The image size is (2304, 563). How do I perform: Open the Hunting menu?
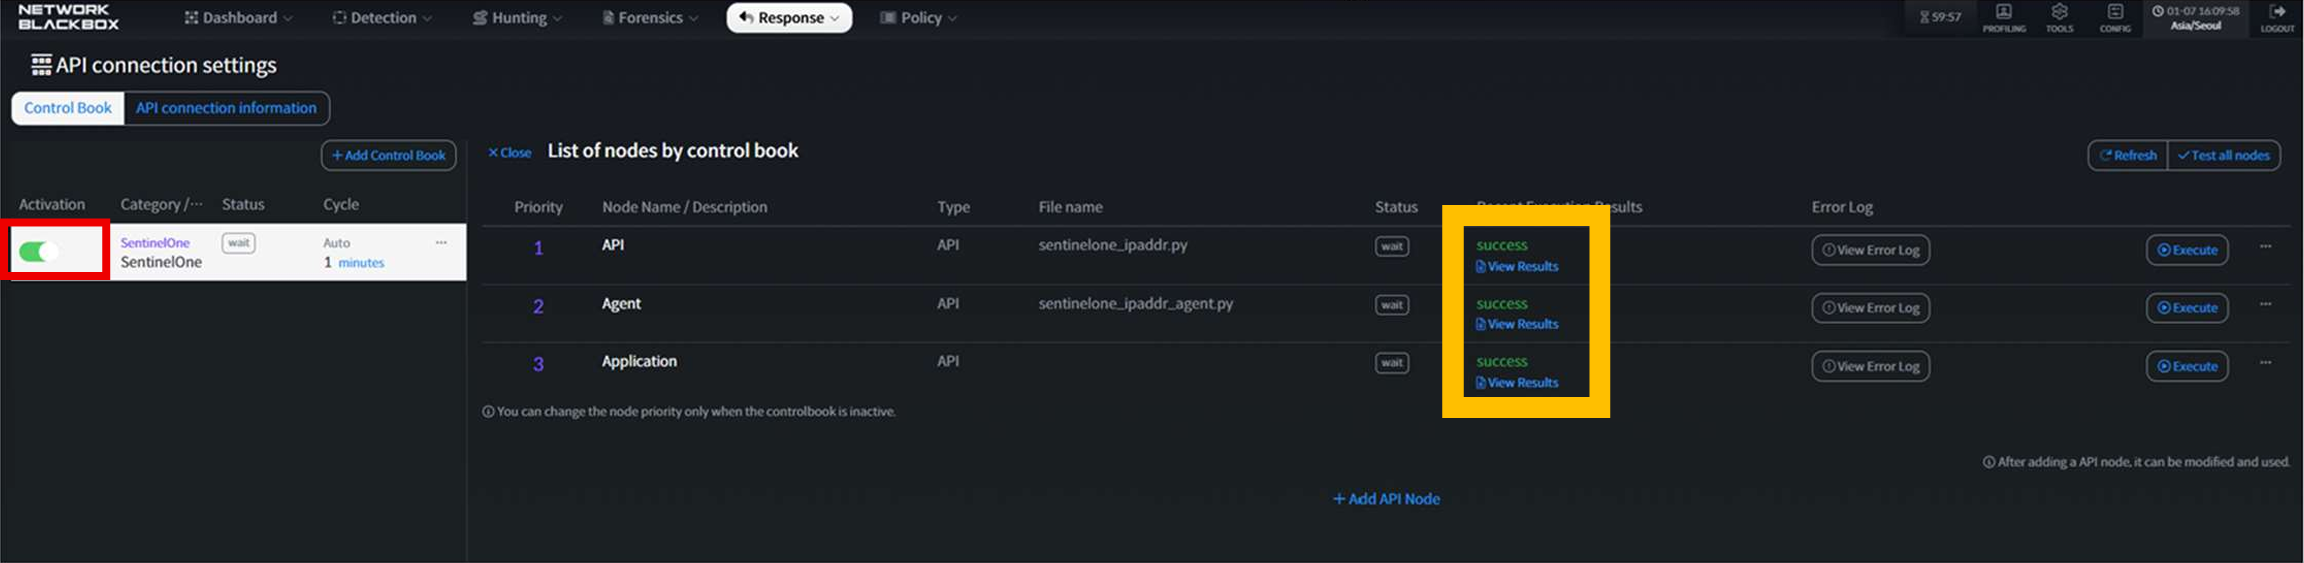[x=518, y=18]
